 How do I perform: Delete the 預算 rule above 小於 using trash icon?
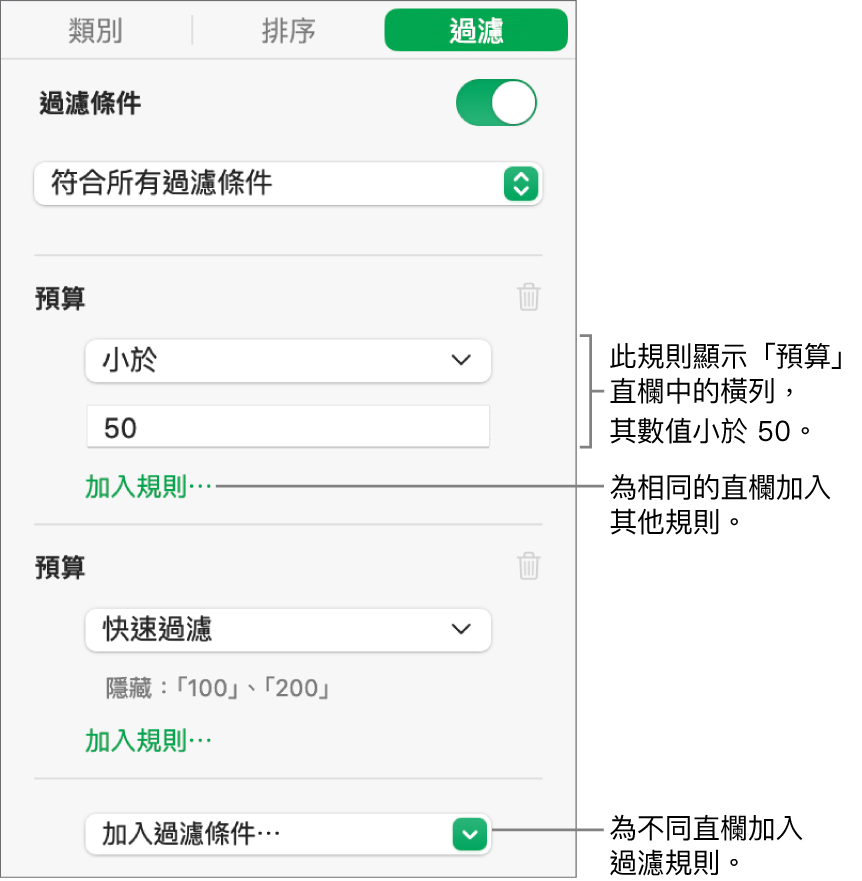point(529,297)
